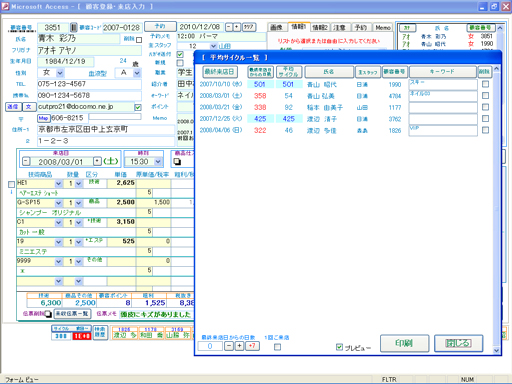
Task: Click the plus button beside 2010/12/08
Action: click(237, 27)
